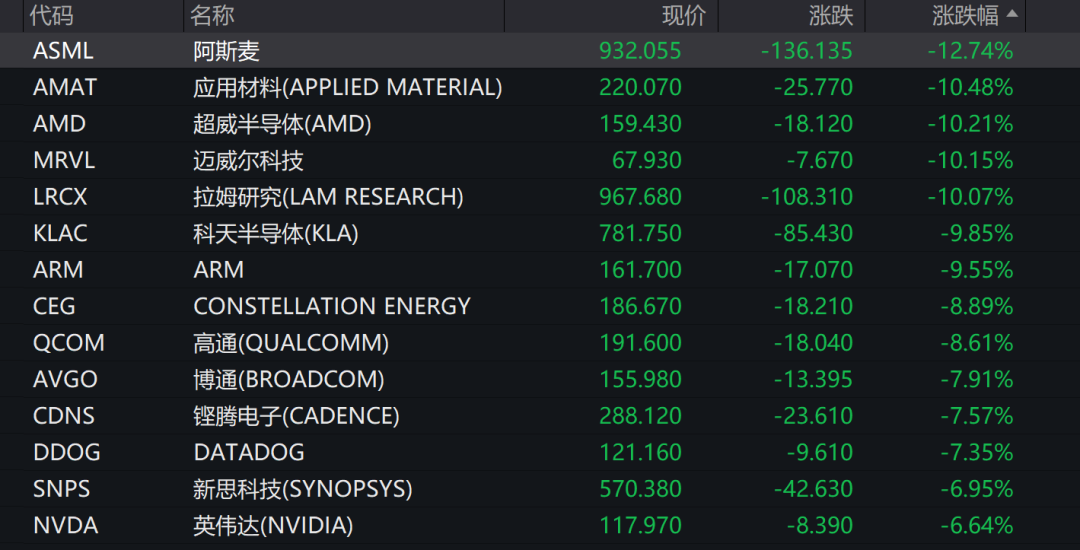Viewport: 1080px width, 550px height.
Task: Open 科天半导体(KLA) stock name
Action: click(x=276, y=233)
